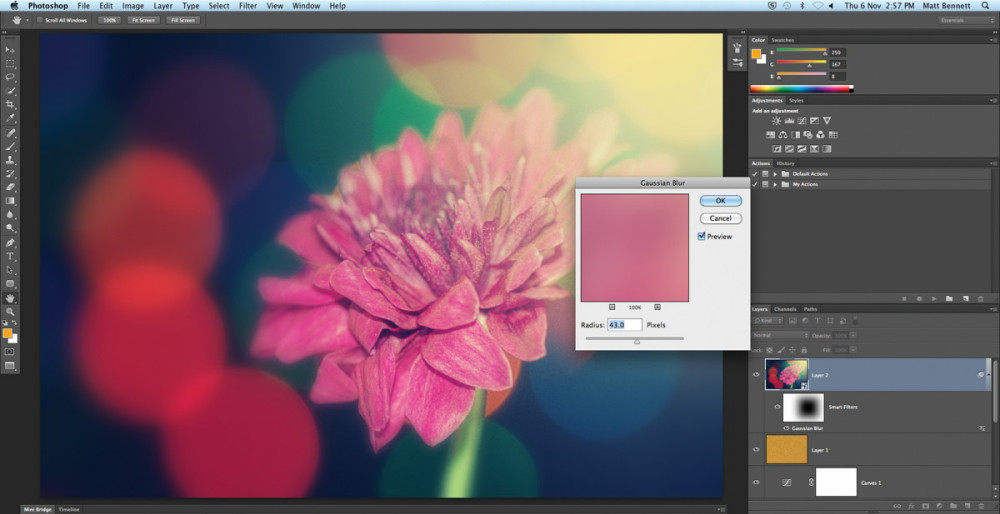Toggle Gaussian Blur filter visibility eye
The image size is (1000, 514).
point(787,429)
